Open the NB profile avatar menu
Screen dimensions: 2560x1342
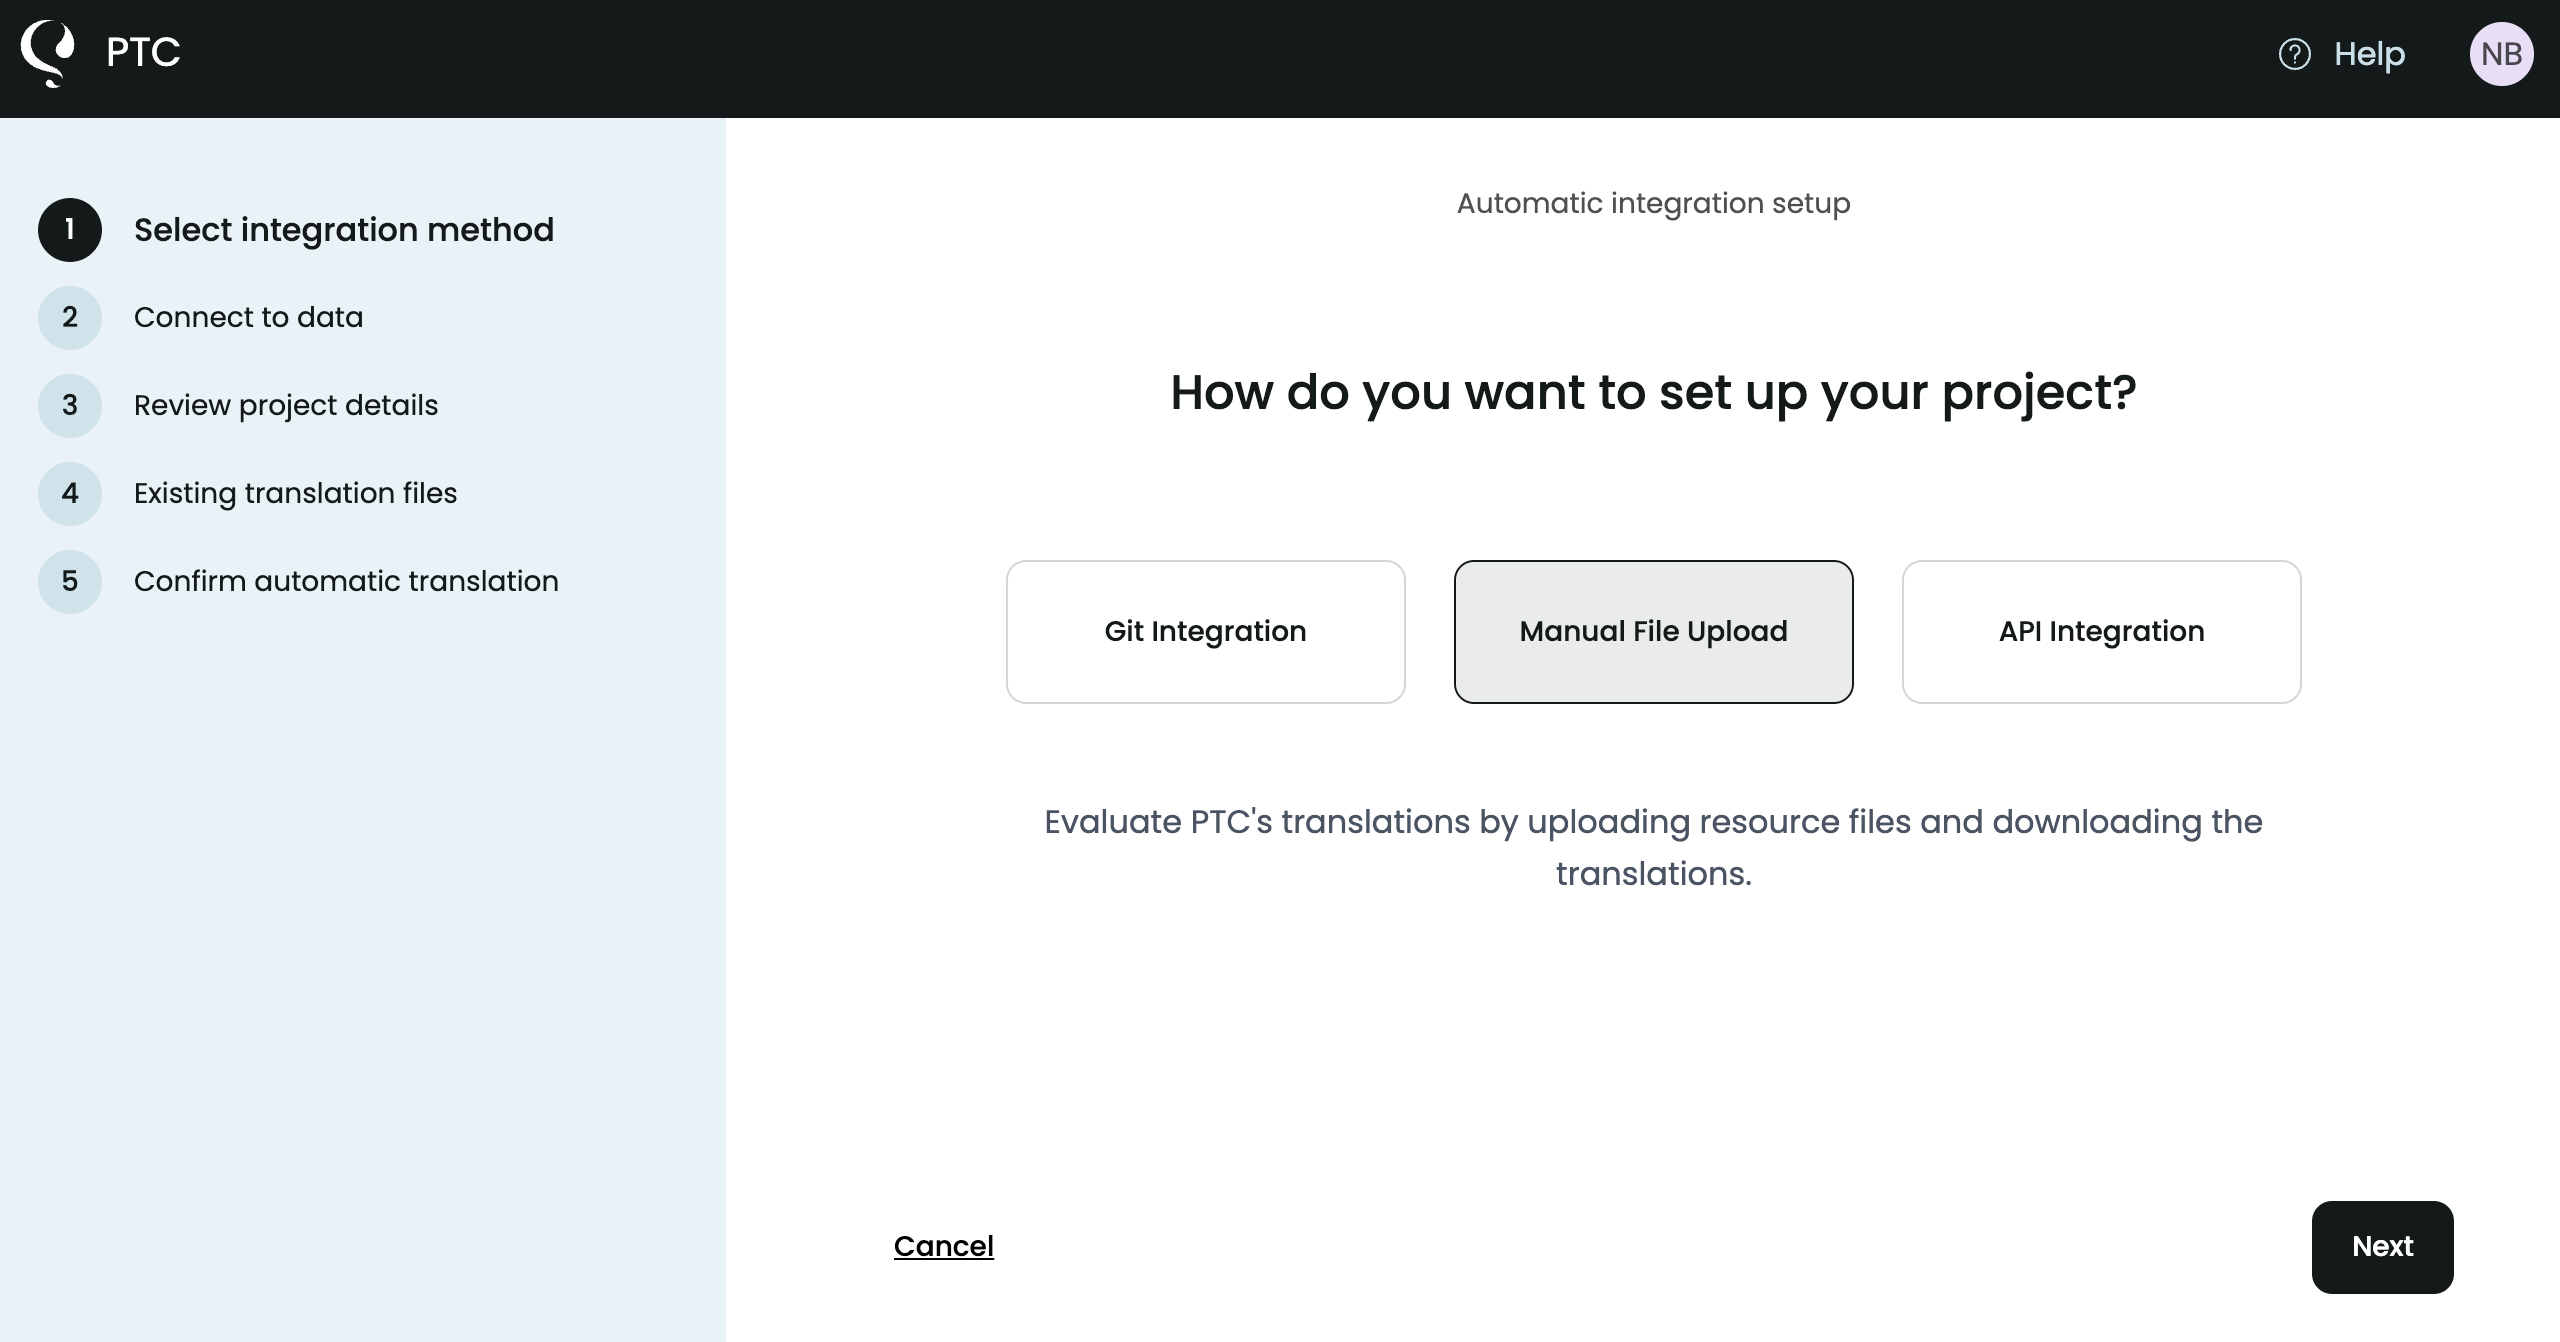point(2502,53)
